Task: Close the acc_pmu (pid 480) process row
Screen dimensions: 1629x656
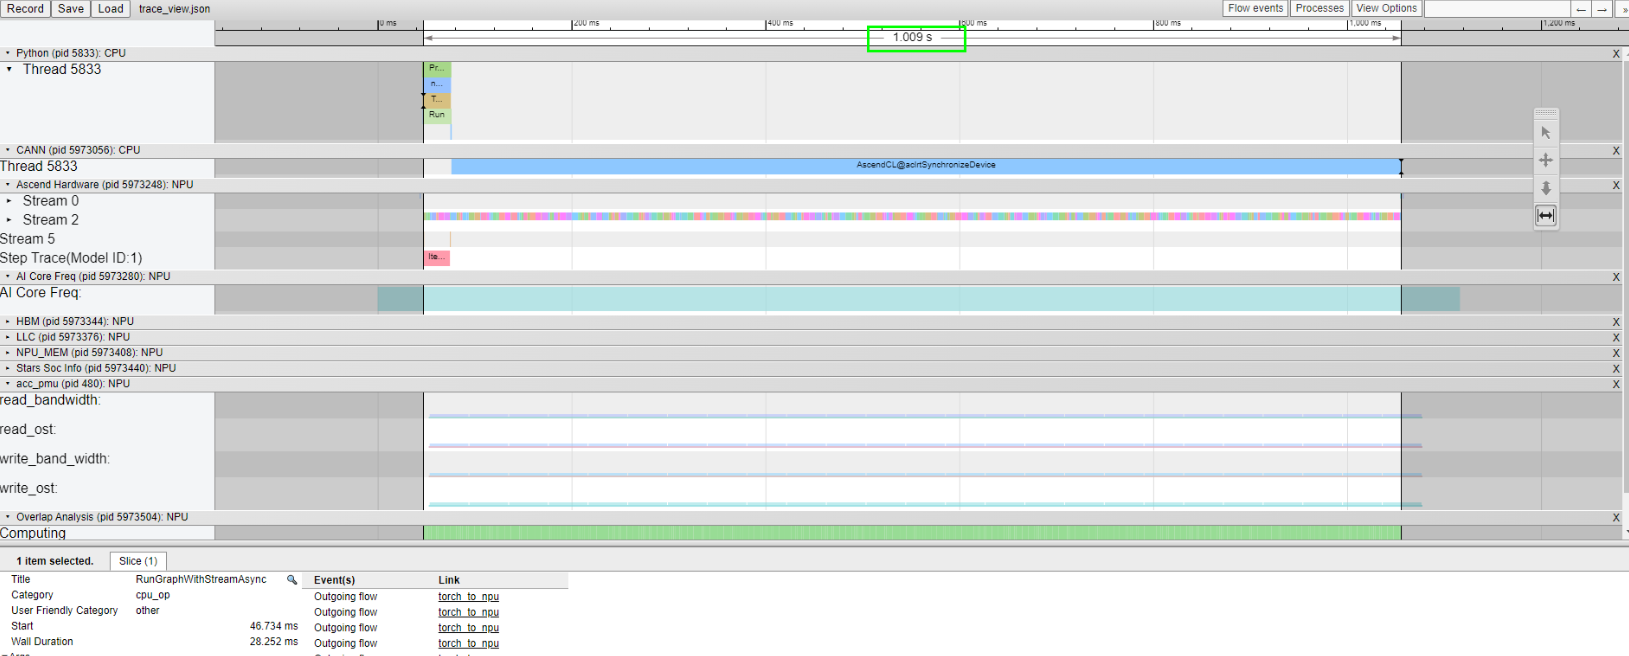Action: point(1616,384)
